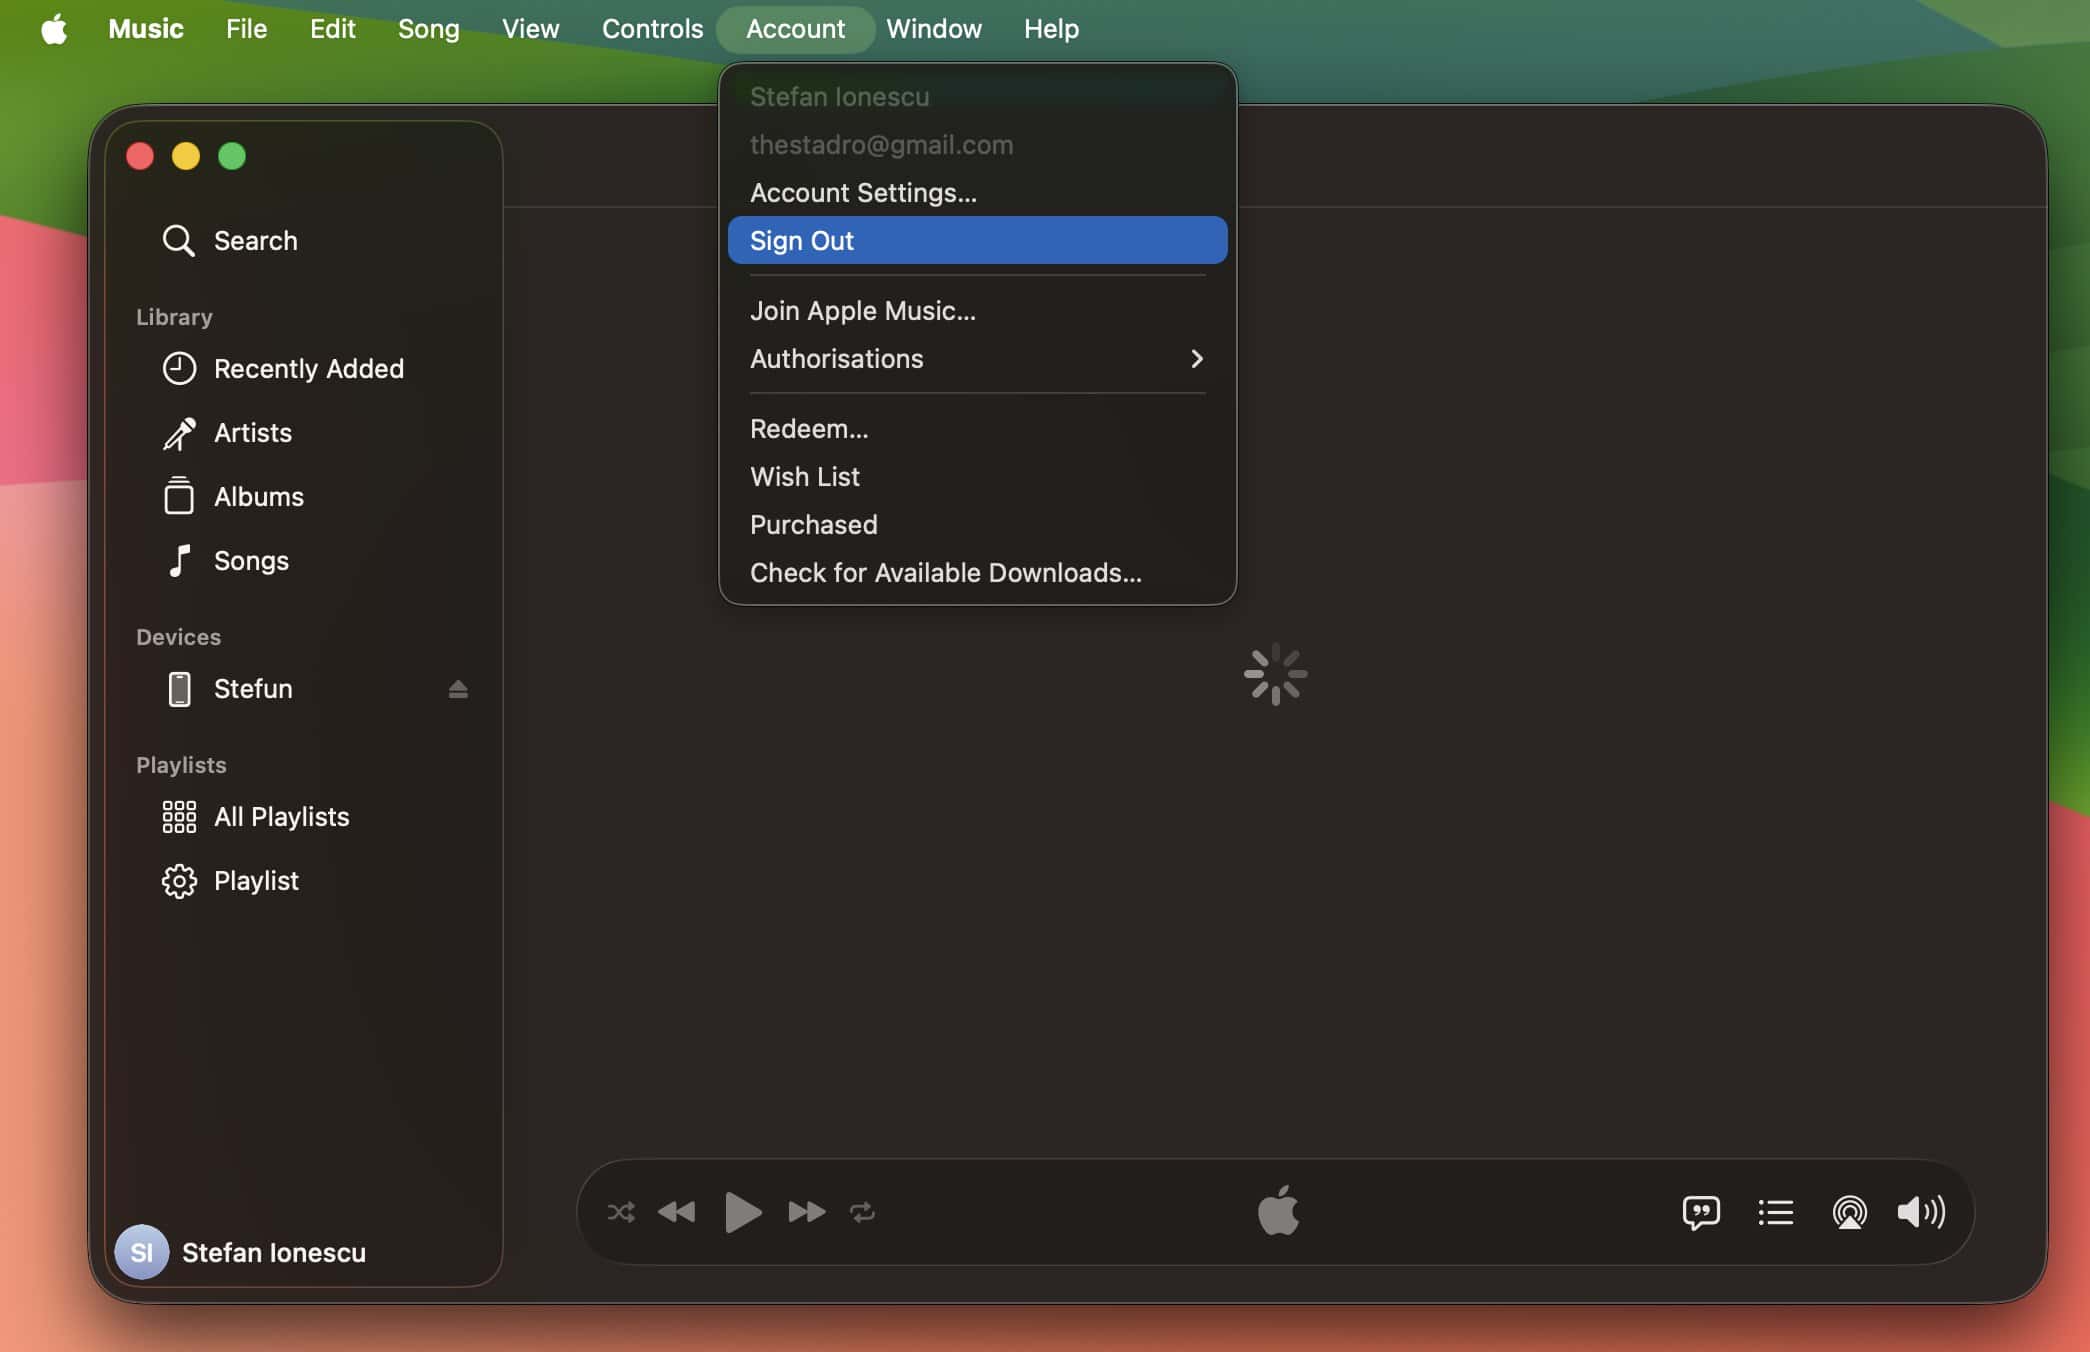Check for Available Downloads
The height and width of the screenshot is (1352, 2090).
(x=945, y=572)
